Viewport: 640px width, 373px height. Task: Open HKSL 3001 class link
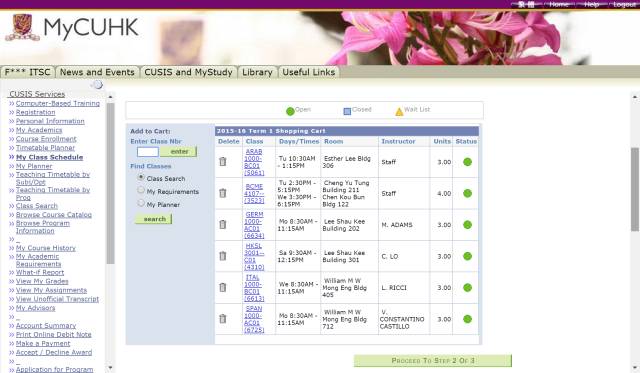tap(253, 256)
